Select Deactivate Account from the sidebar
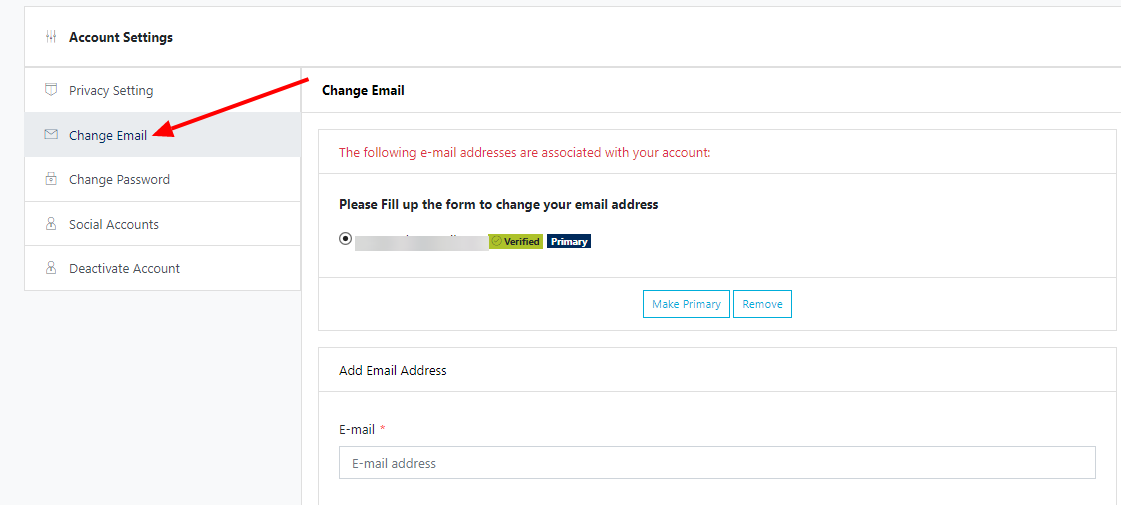The height and width of the screenshot is (505, 1121). click(x=124, y=268)
